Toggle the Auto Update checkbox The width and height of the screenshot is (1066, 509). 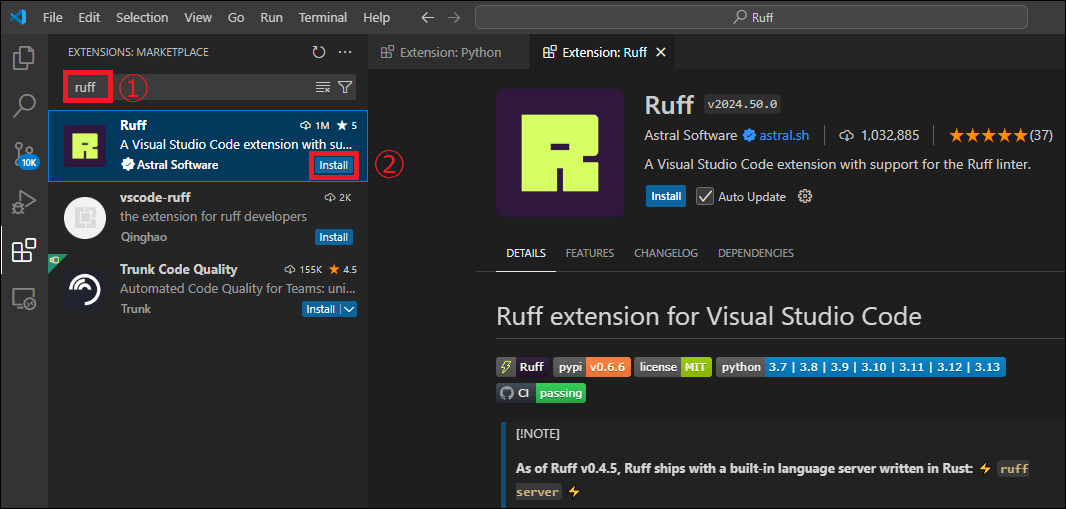click(705, 196)
